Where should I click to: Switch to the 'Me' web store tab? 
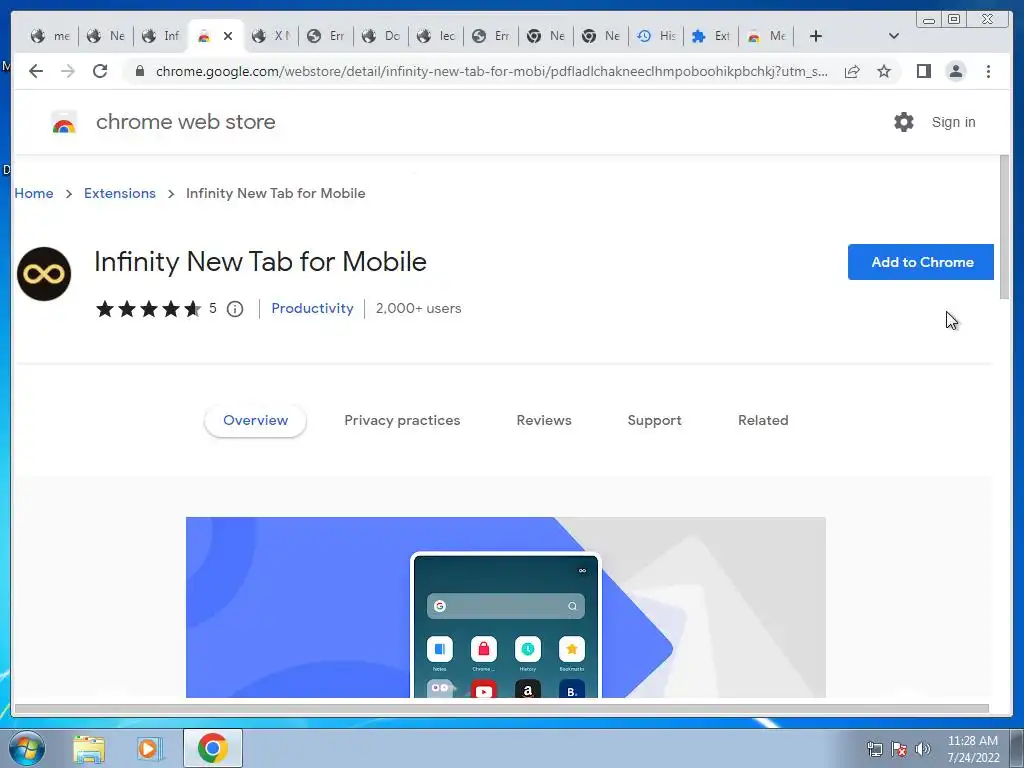(767, 36)
